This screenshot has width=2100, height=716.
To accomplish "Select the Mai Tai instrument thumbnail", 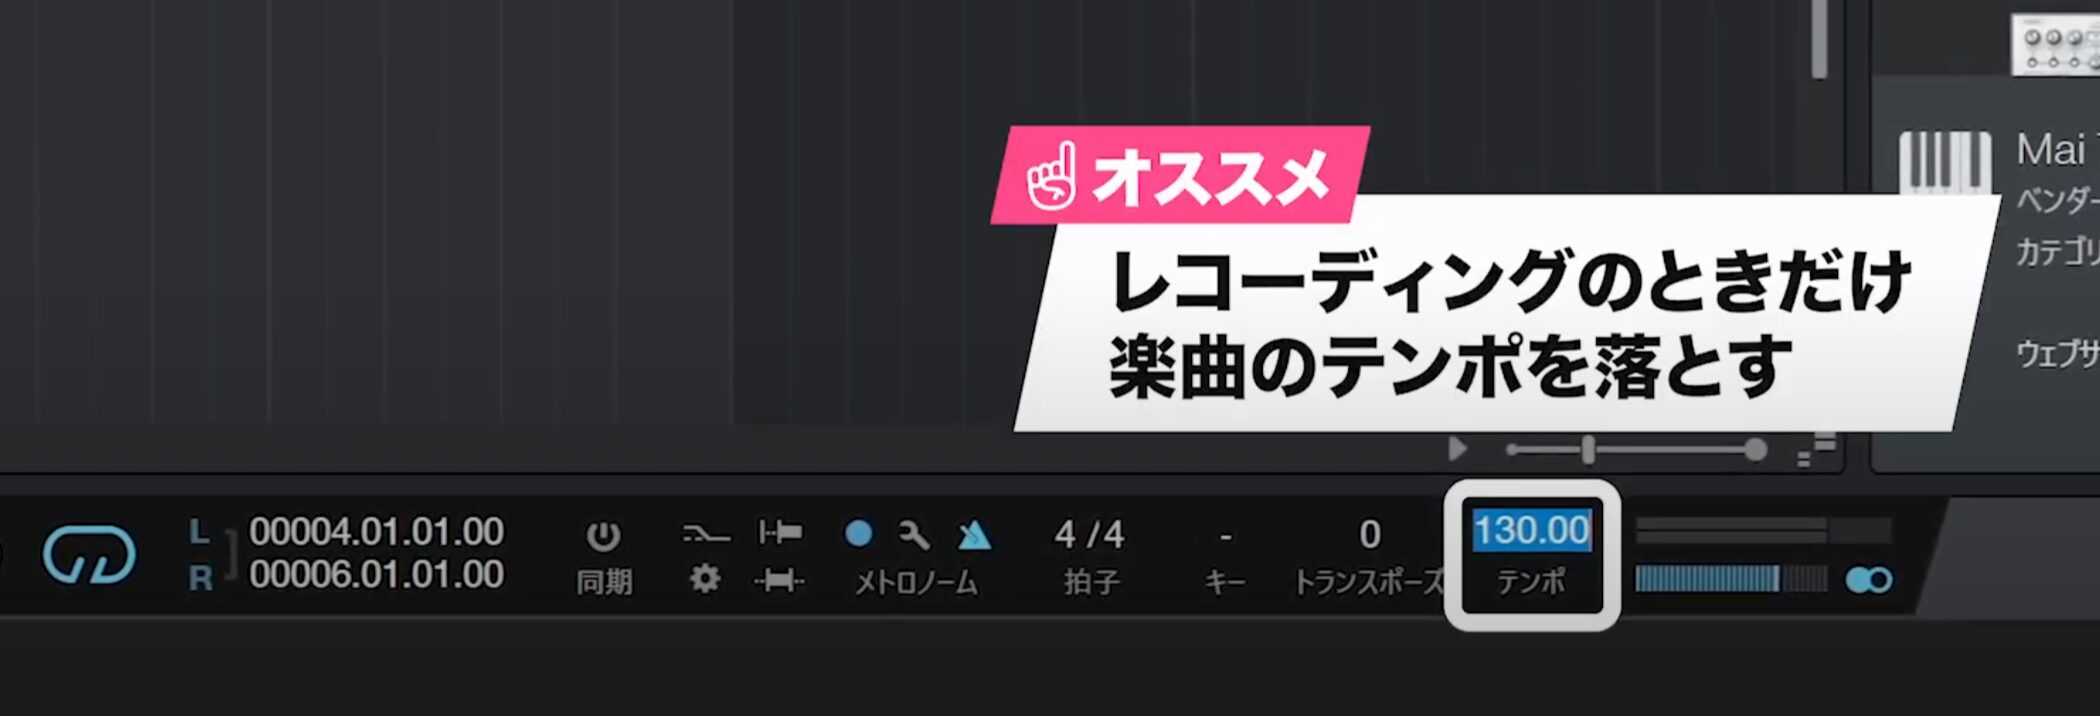I will tap(1945, 163).
